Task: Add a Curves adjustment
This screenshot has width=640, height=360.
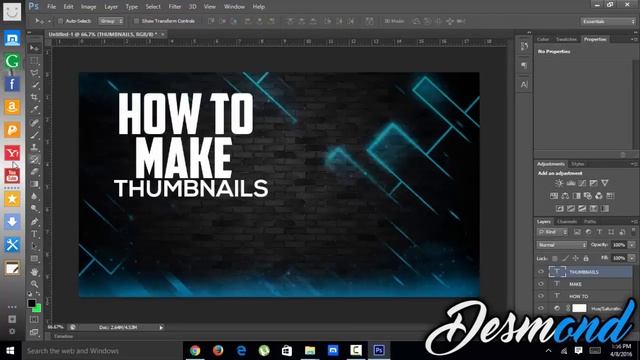Action: point(582,183)
